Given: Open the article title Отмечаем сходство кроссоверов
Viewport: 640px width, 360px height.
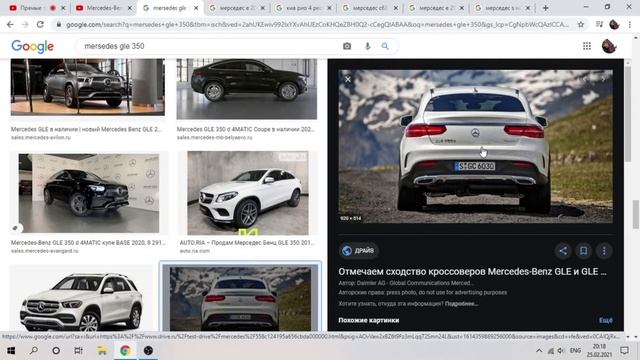Looking at the screenshot, I should point(472,271).
